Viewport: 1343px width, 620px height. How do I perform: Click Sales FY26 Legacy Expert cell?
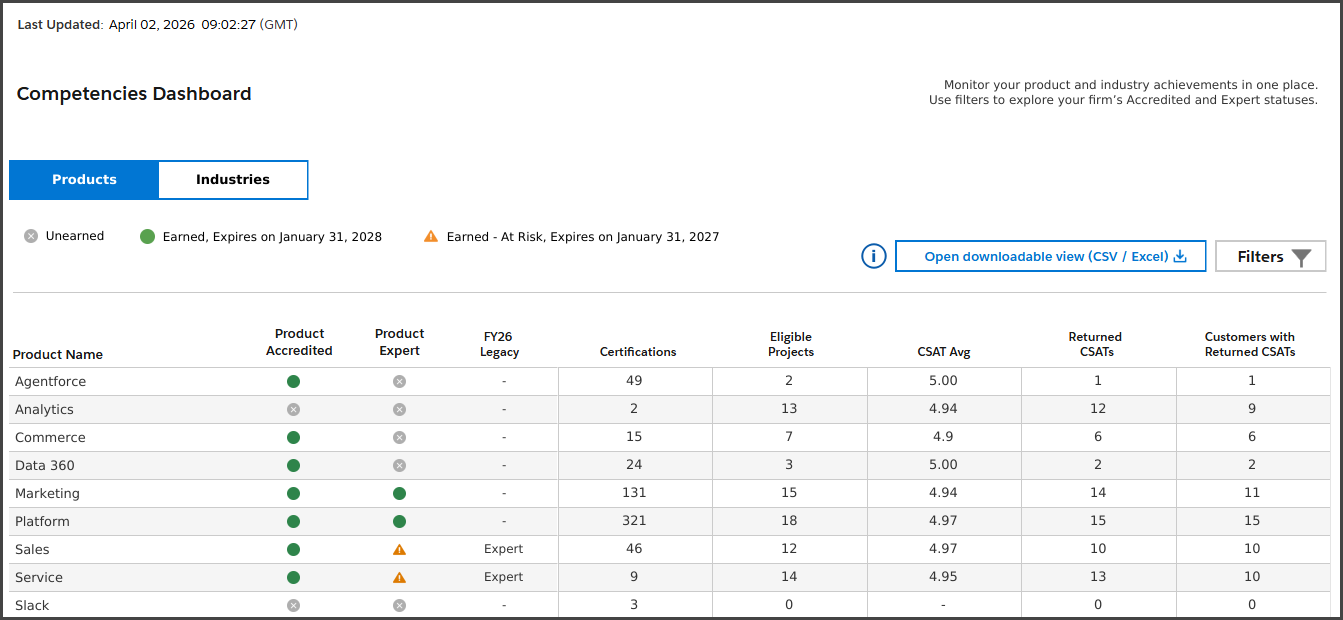point(503,549)
